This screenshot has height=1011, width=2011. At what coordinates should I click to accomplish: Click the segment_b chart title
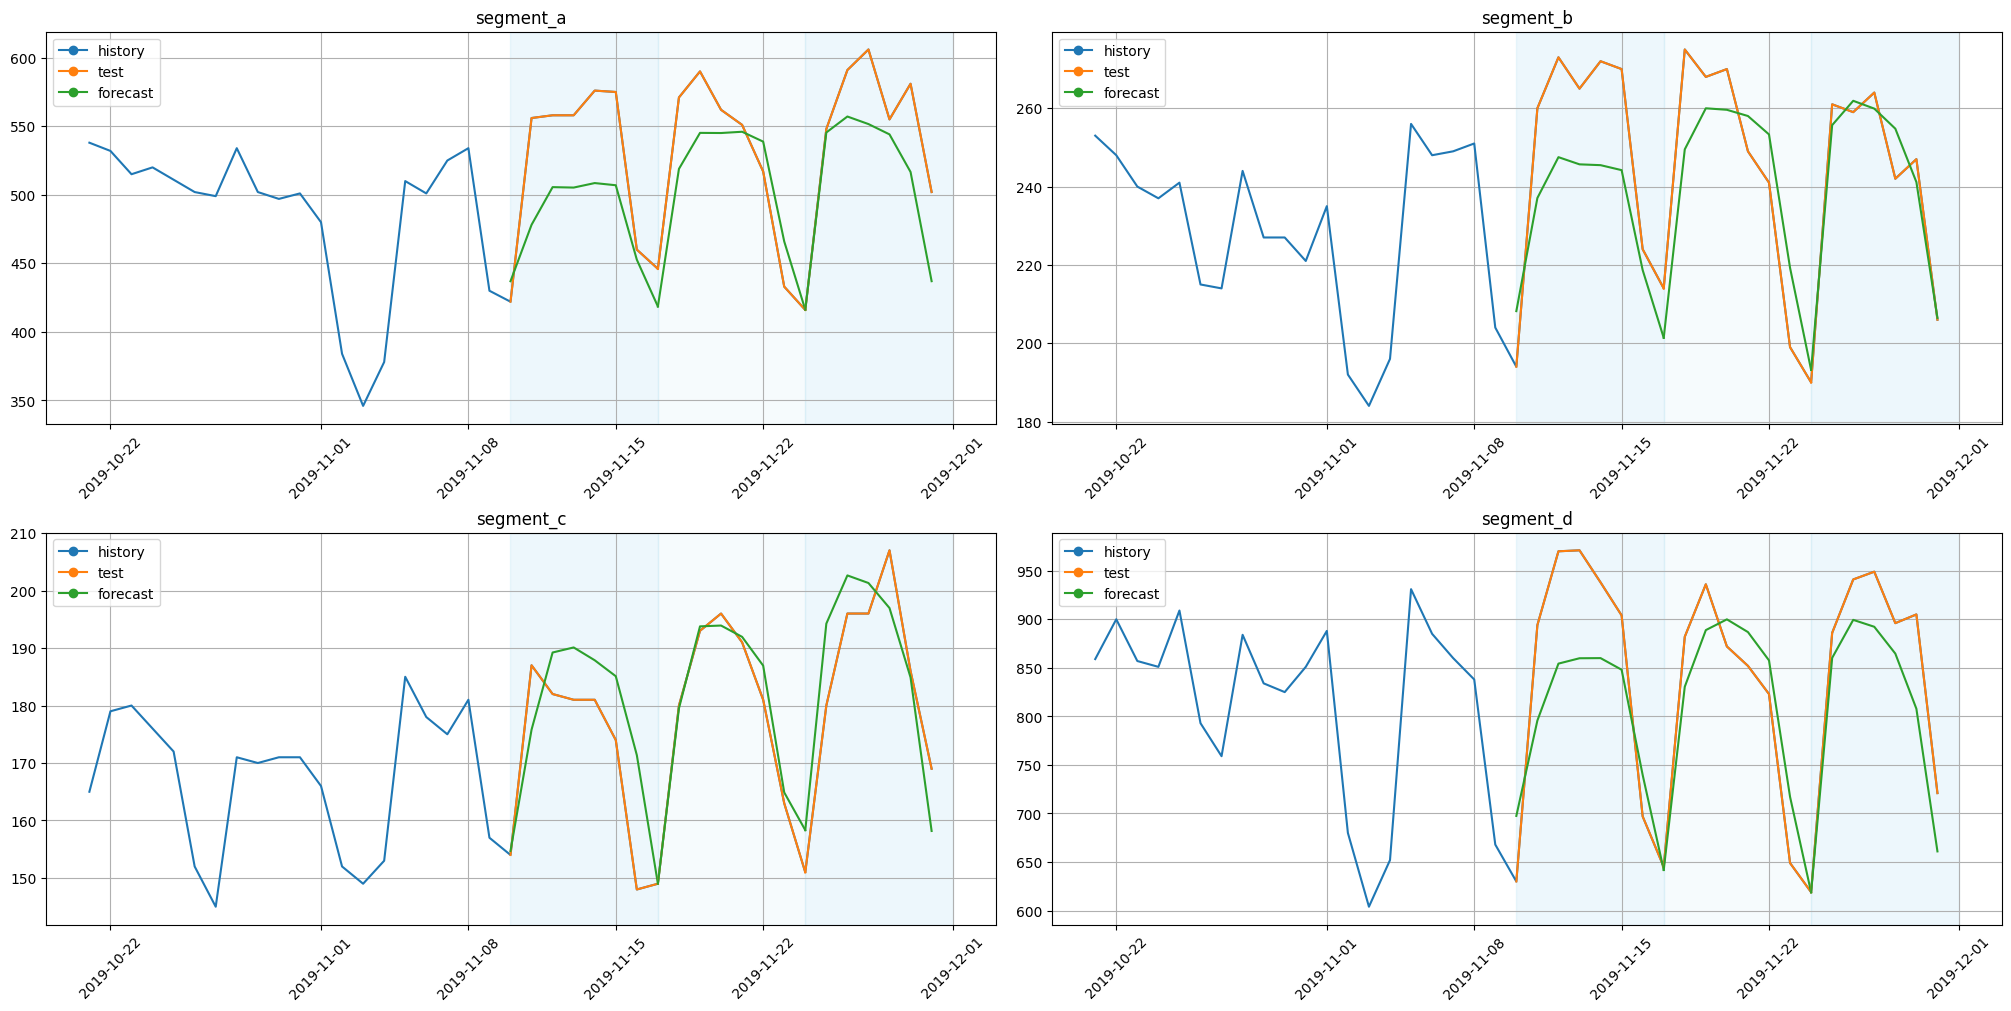(1526, 18)
